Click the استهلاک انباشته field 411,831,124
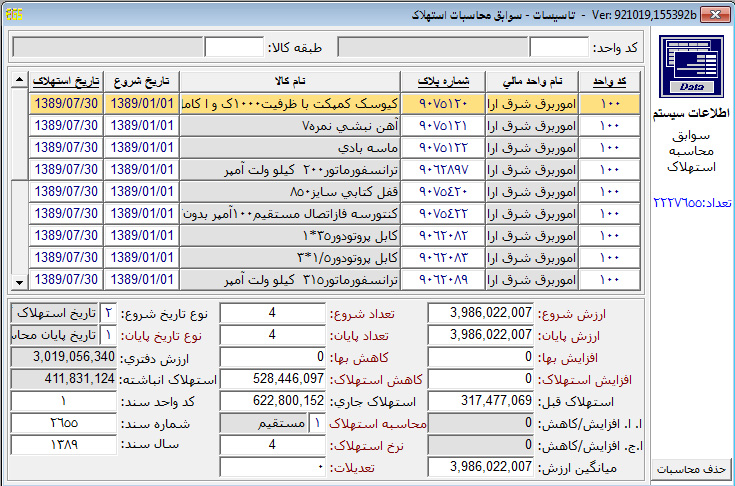This screenshot has width=735, height=486. [63, 379]
